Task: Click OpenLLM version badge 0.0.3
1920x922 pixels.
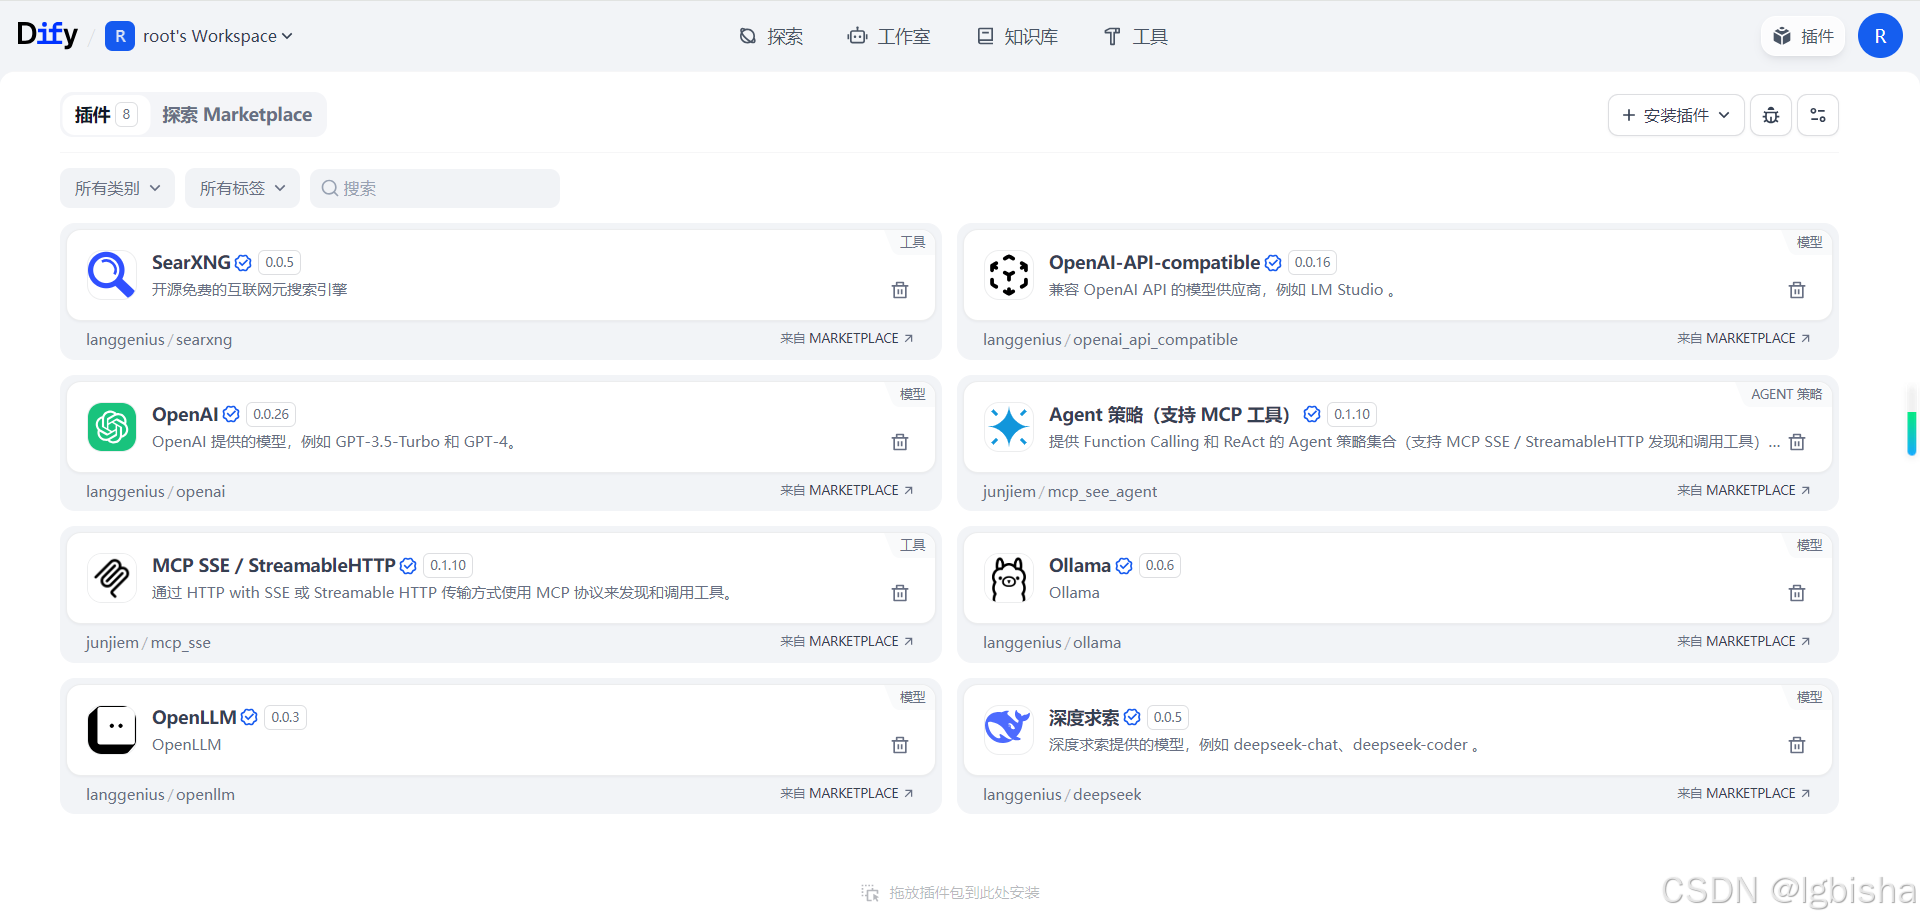Action: pos(286,717)
